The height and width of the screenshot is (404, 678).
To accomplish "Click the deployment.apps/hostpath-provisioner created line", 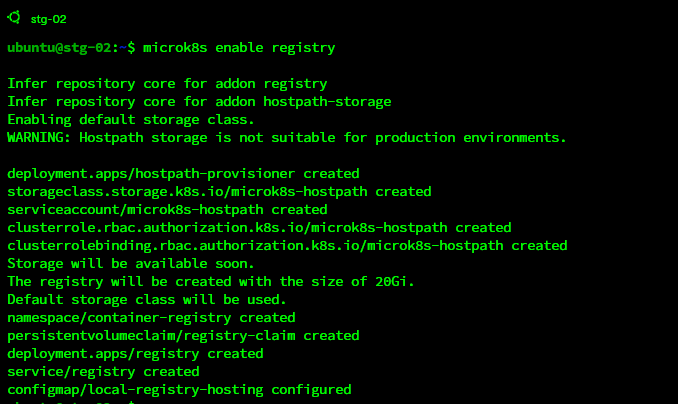I will (x=183, y=173).
